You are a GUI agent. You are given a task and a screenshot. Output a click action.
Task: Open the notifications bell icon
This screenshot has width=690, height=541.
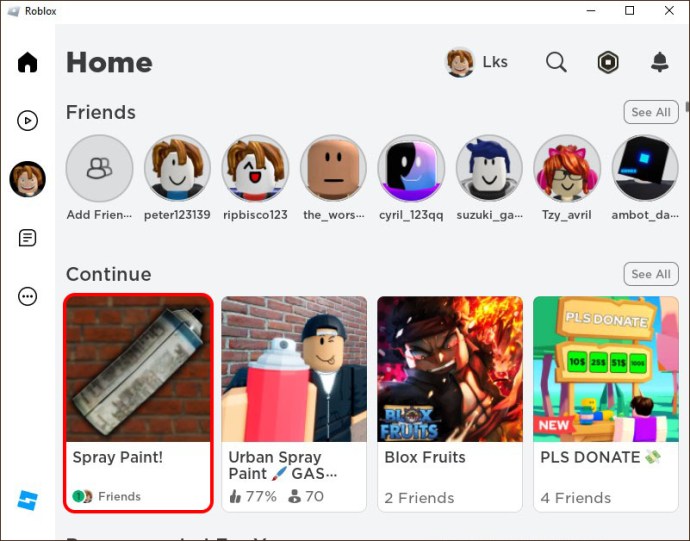[x=660, y=62]
